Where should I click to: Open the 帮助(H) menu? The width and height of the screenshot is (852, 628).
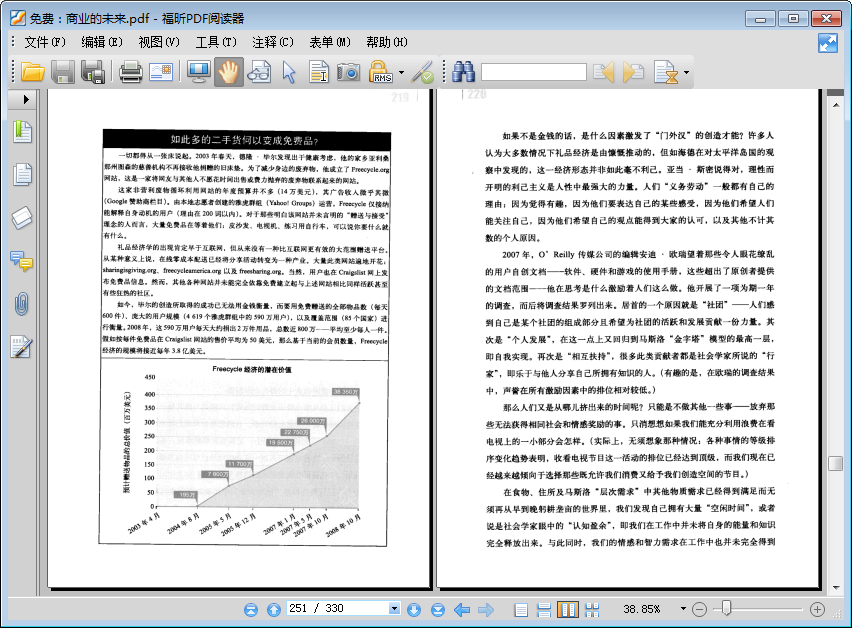(x=387, y=42)
